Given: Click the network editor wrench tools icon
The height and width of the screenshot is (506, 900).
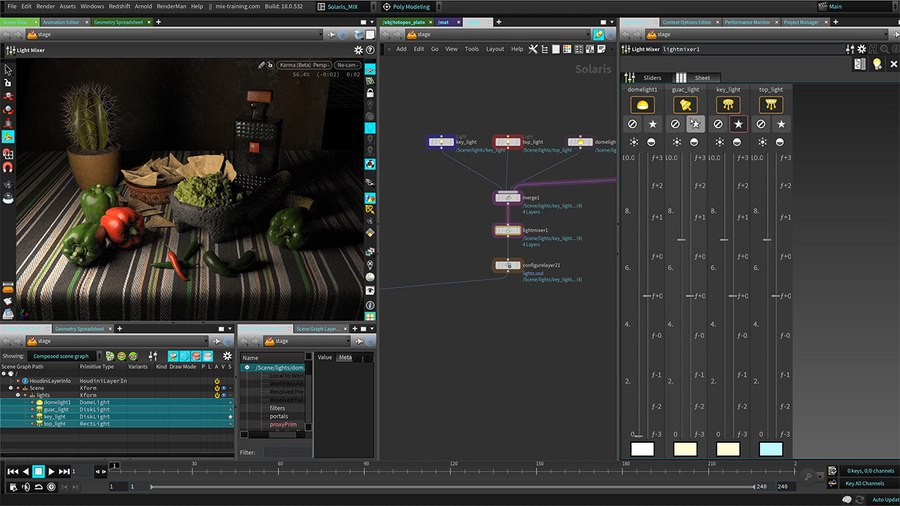Looking at the screenshot, I should (x=533, y=49).
